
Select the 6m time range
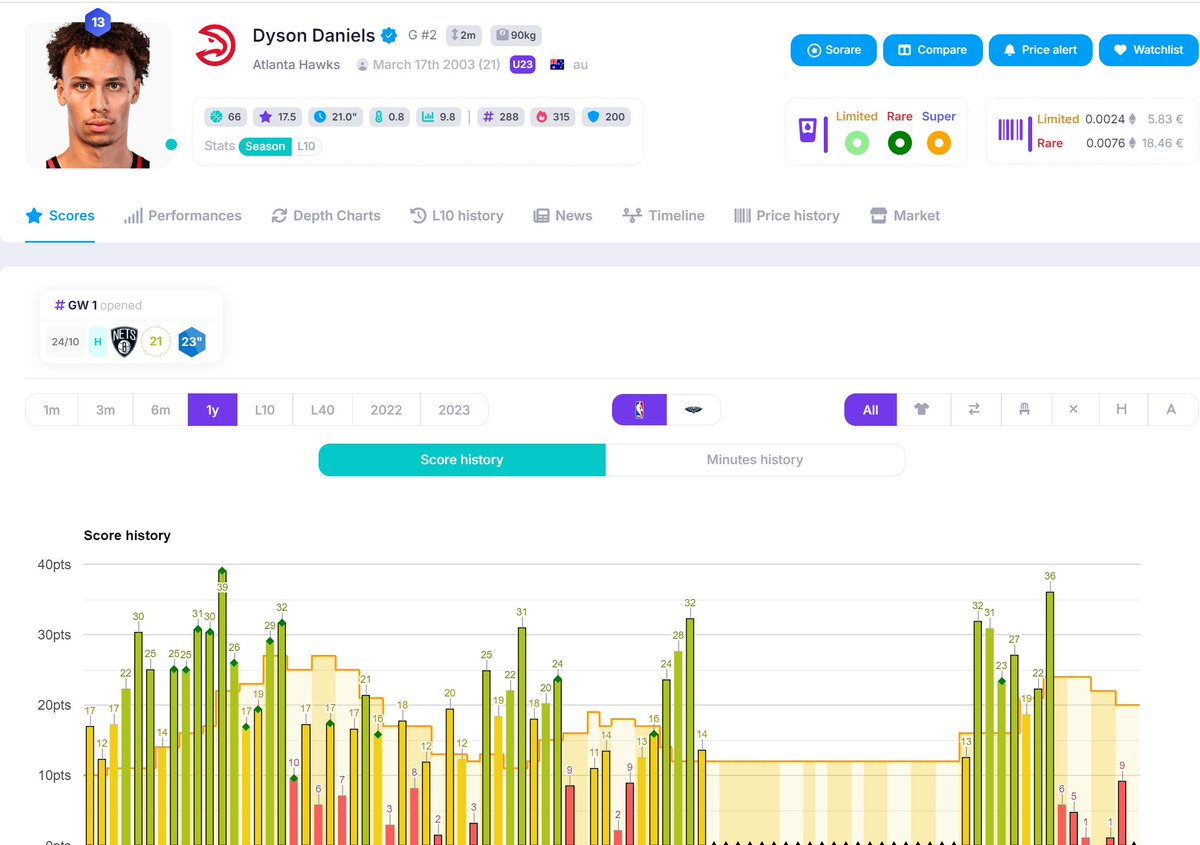[160, 410]
